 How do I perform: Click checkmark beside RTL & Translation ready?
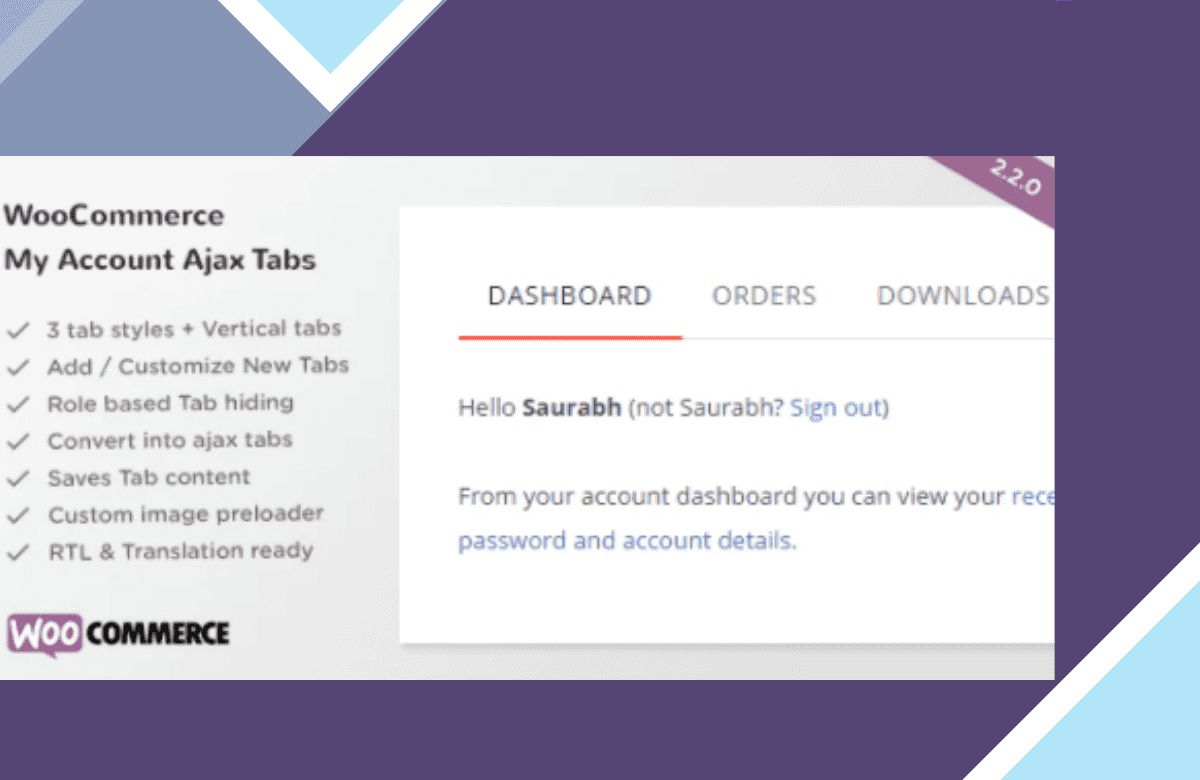(x=17, y=552)
